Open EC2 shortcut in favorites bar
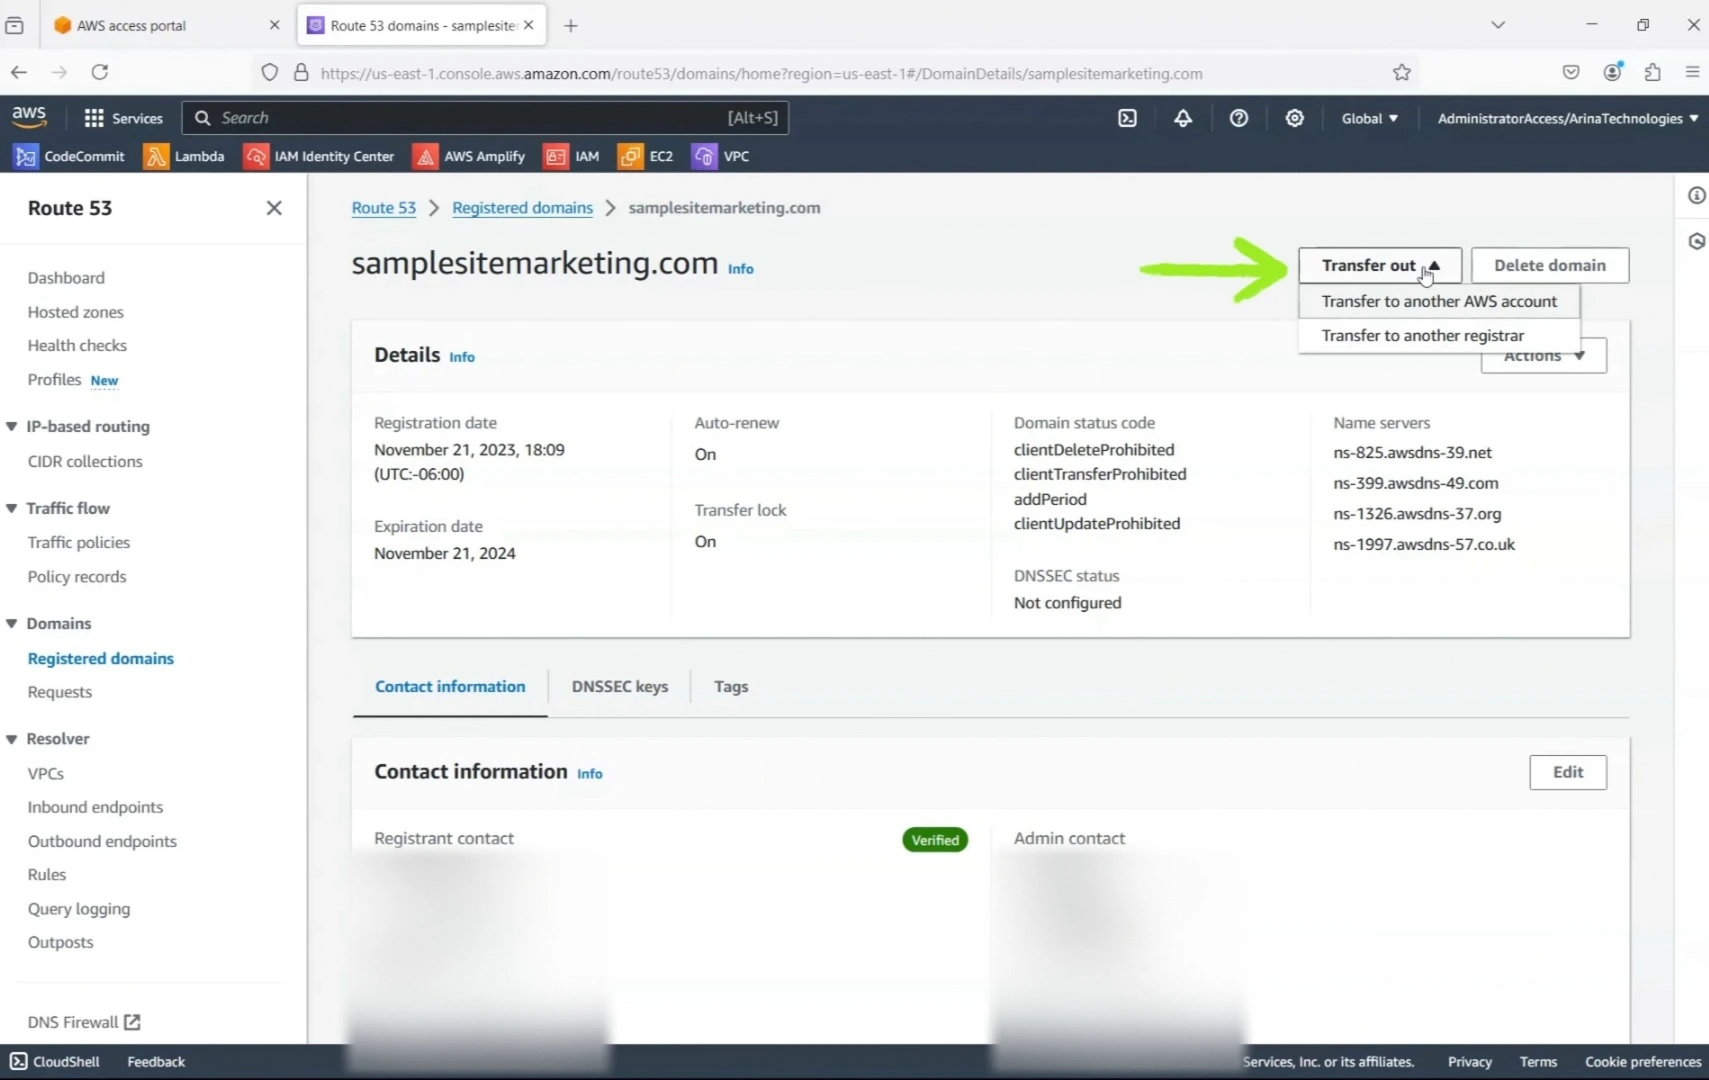The width and height of the screenshot is (1709, 1080). (x=646, y=156)
